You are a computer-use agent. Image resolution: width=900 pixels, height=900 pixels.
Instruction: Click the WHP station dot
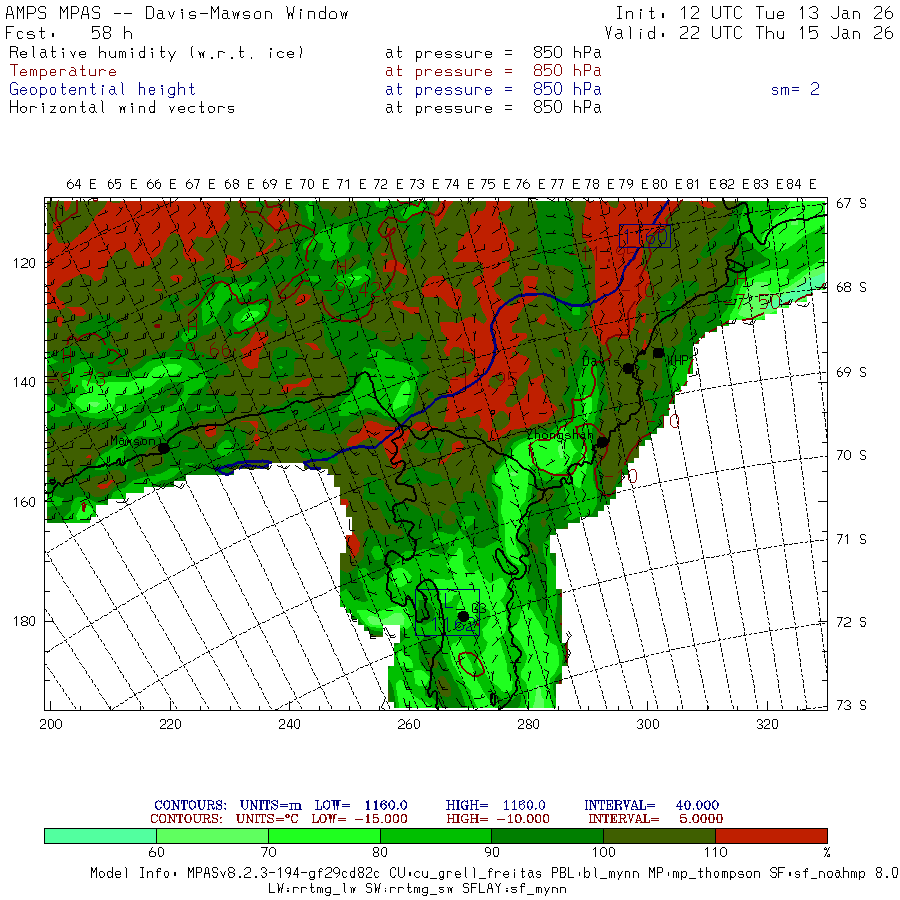659,353
